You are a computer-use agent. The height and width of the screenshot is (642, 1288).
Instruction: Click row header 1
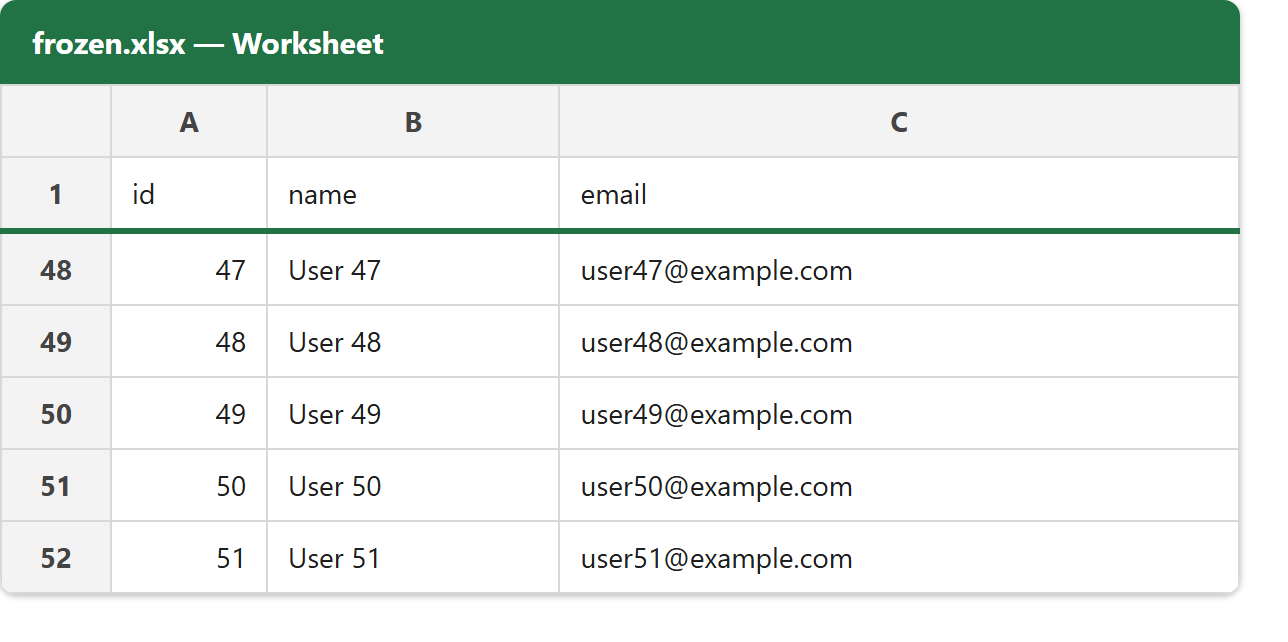pyautogui.click(x=56, y=193)
